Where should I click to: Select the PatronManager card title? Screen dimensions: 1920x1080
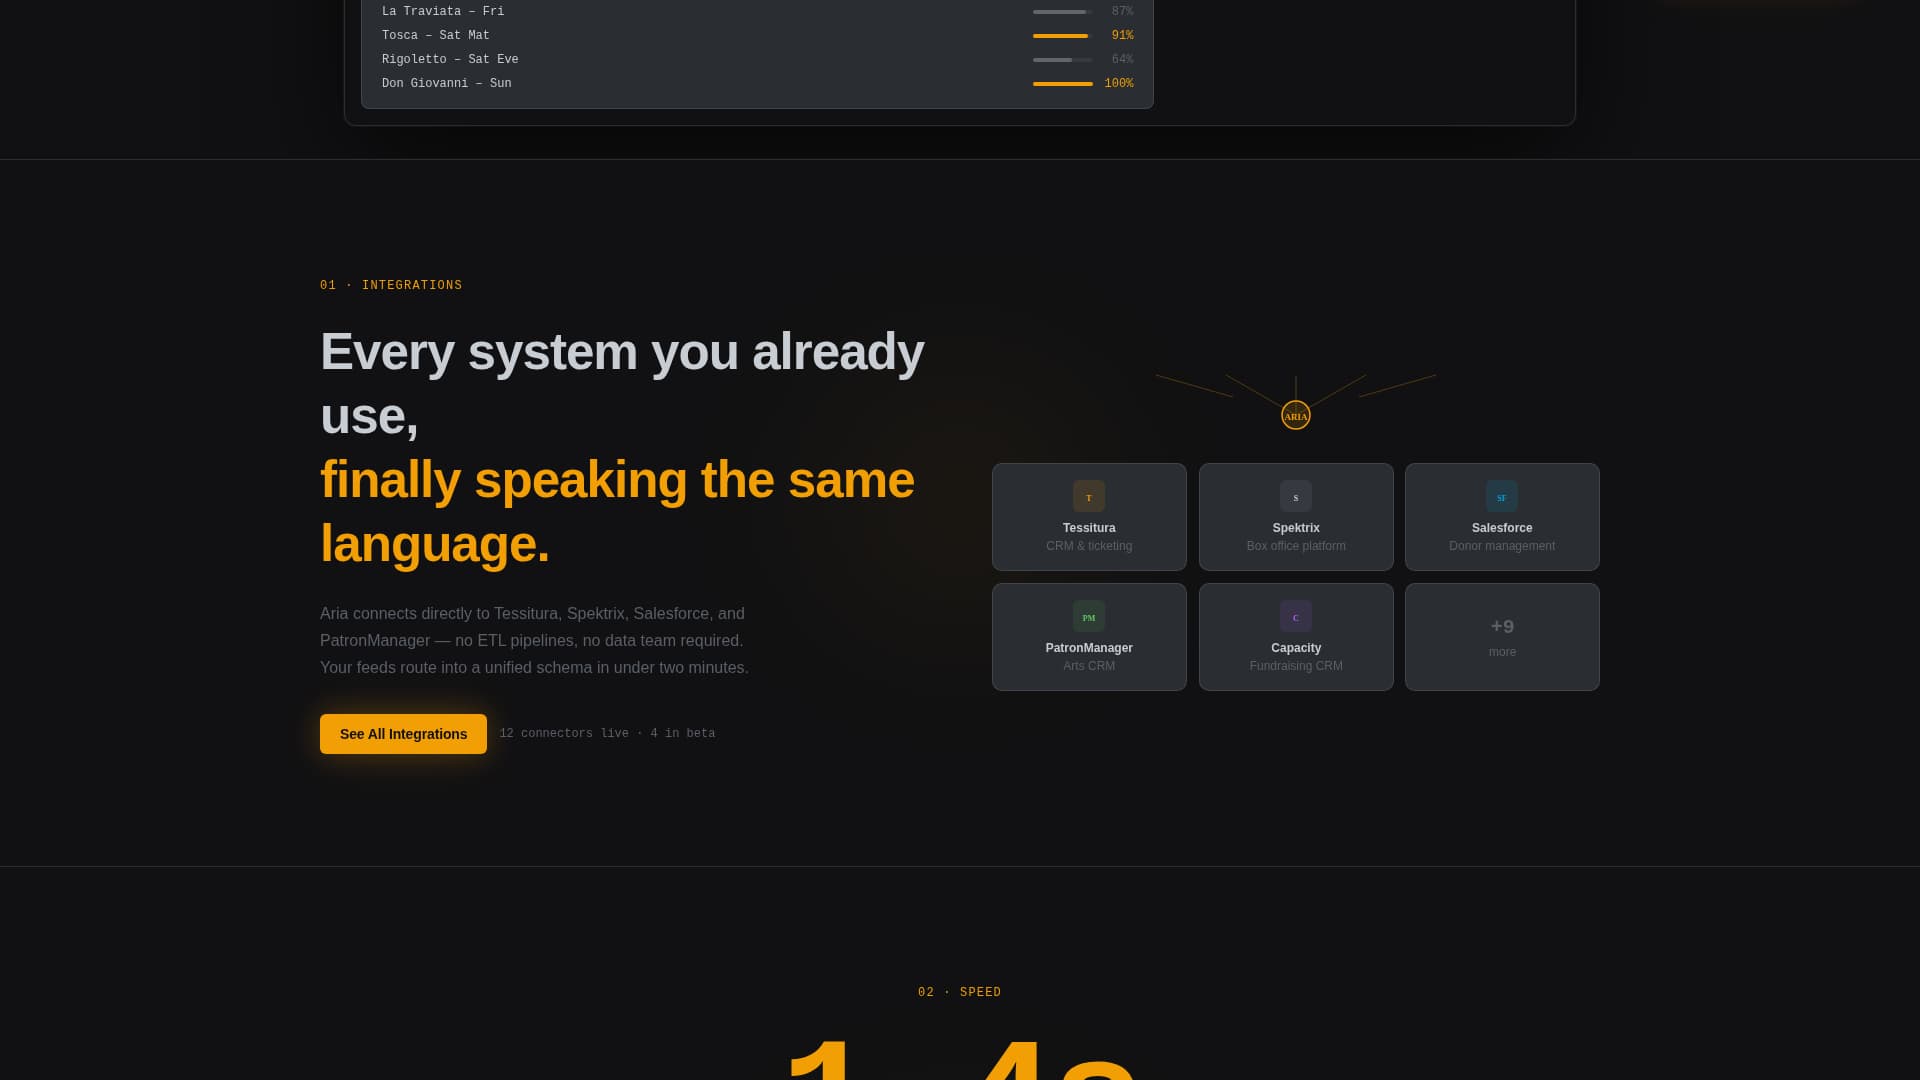tap(1089, 648)
